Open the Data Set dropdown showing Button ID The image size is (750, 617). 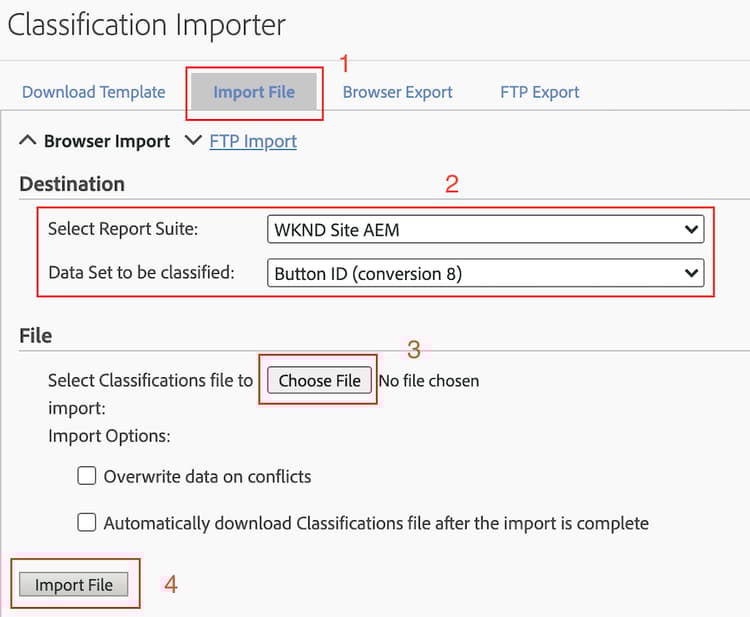[485, 272]
